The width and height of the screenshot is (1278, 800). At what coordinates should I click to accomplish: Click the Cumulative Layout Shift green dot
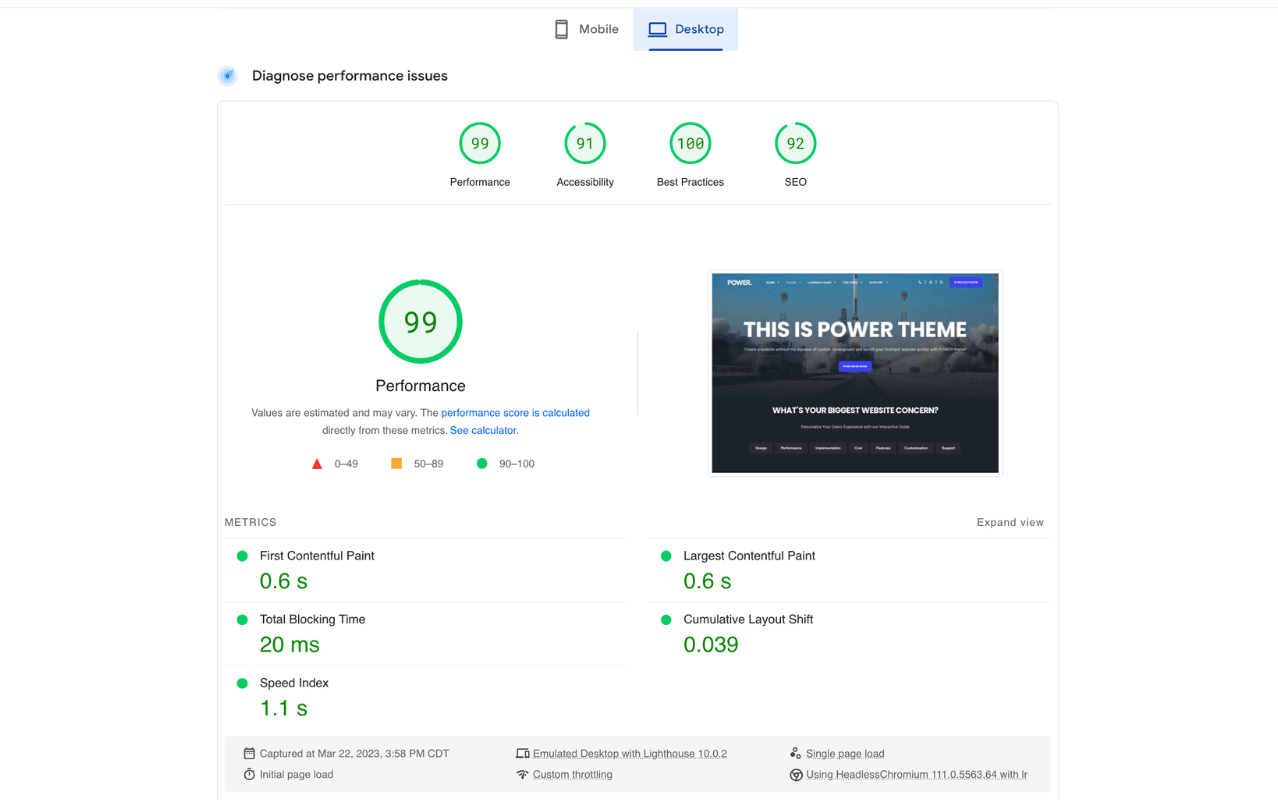click(666, 620)
